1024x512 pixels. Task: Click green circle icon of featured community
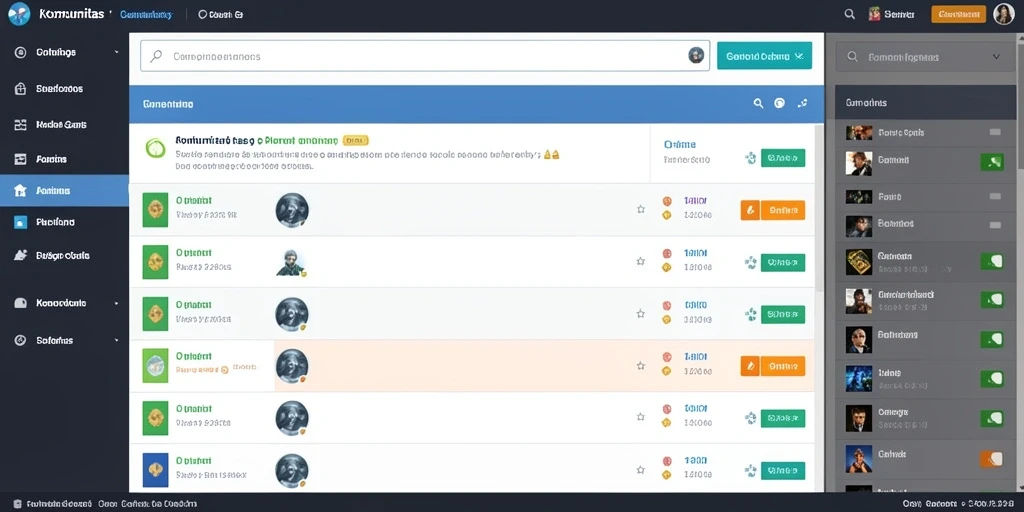click(x=155, y=148)
